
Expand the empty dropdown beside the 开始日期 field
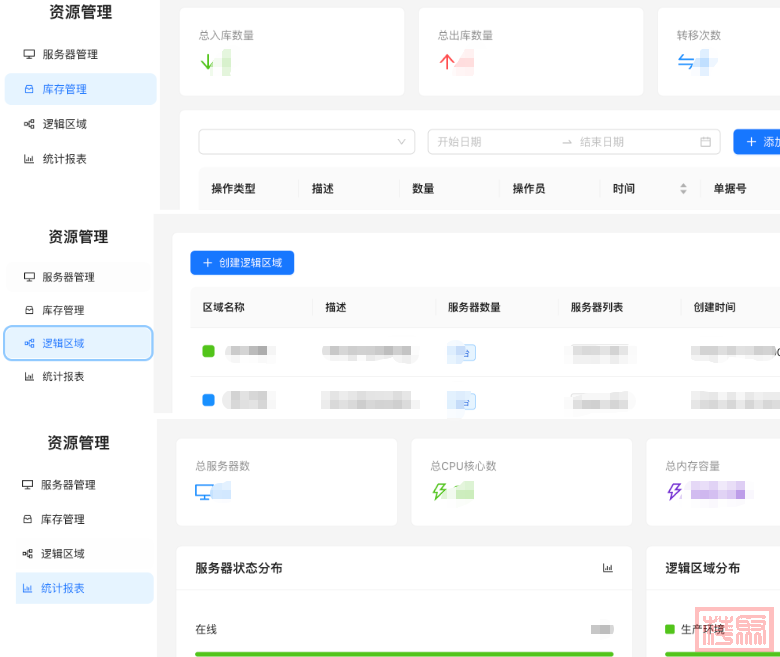[307, 142]
